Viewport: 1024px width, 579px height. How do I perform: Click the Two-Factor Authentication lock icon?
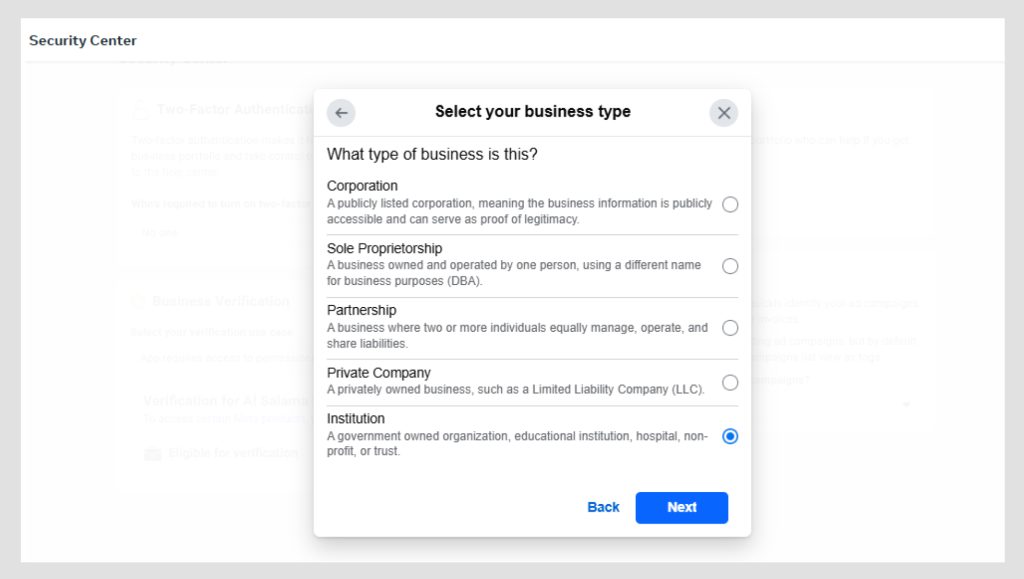(140, 110)
